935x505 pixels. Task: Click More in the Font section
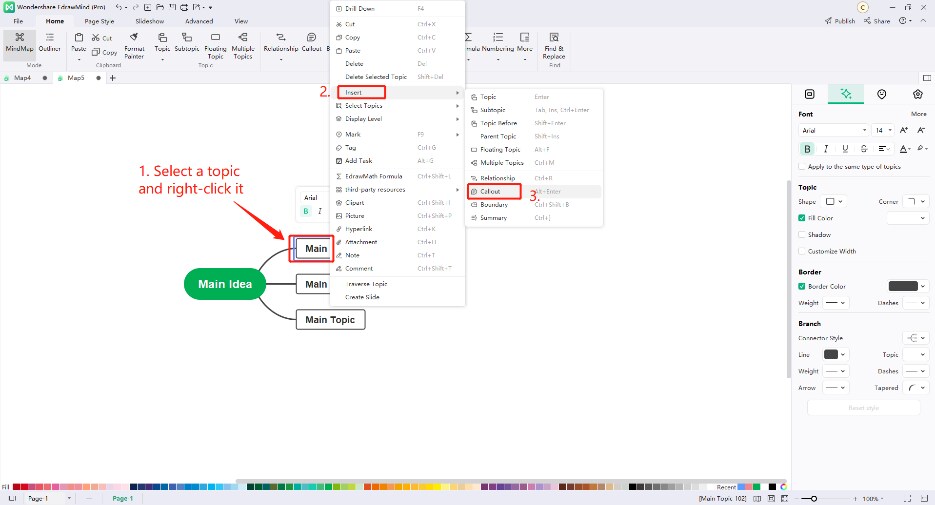pyautogui.click(x=918, y=114)
